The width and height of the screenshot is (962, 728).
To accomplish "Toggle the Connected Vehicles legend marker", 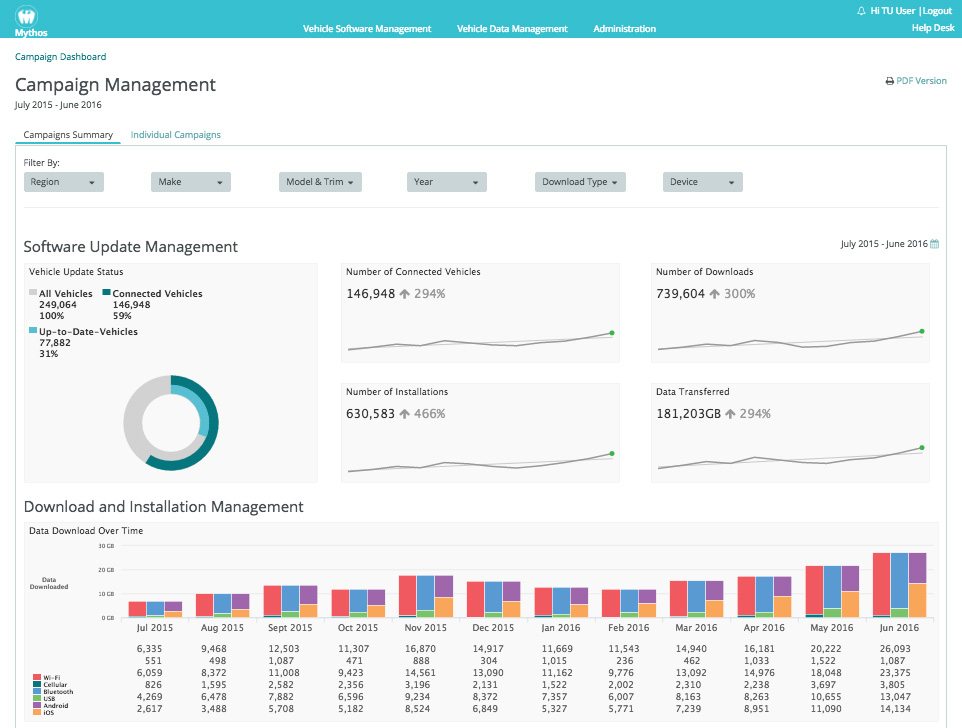I will click(106, 294).
